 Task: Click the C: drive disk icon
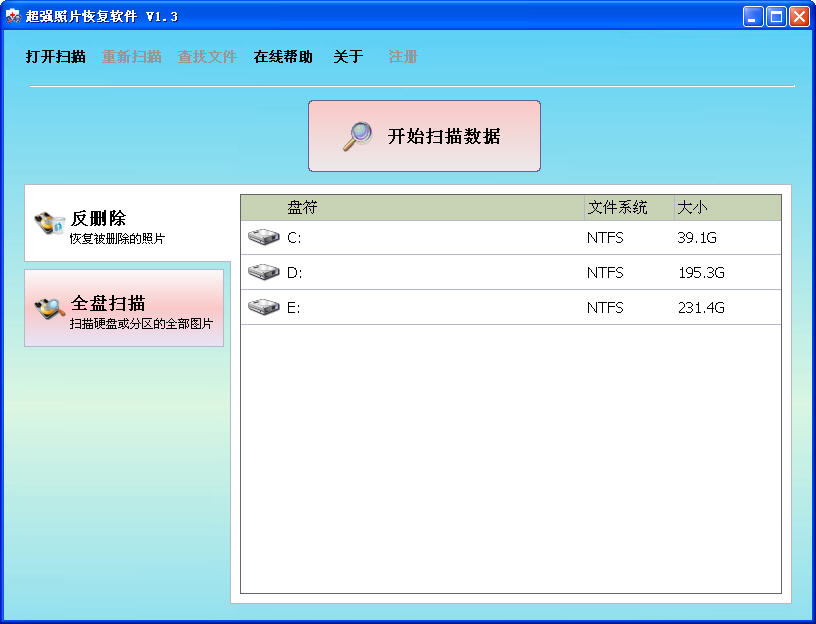click(263, 237)
